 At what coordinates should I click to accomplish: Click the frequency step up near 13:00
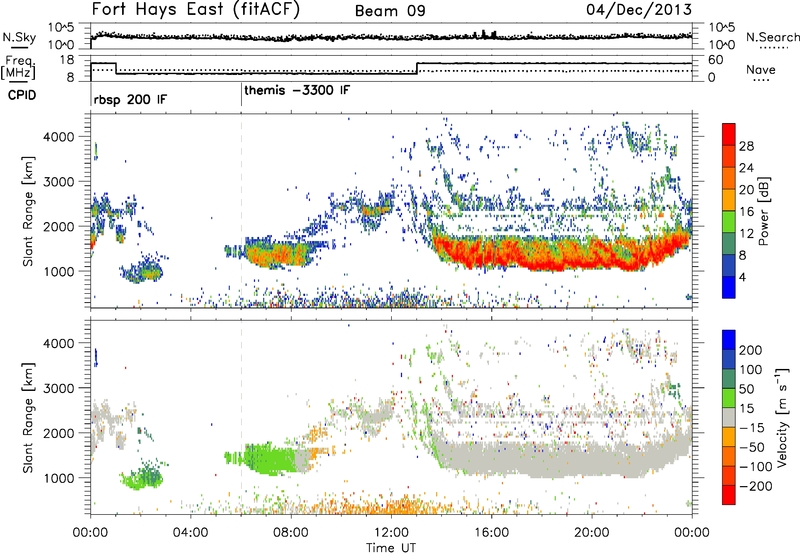pos(417,68)
